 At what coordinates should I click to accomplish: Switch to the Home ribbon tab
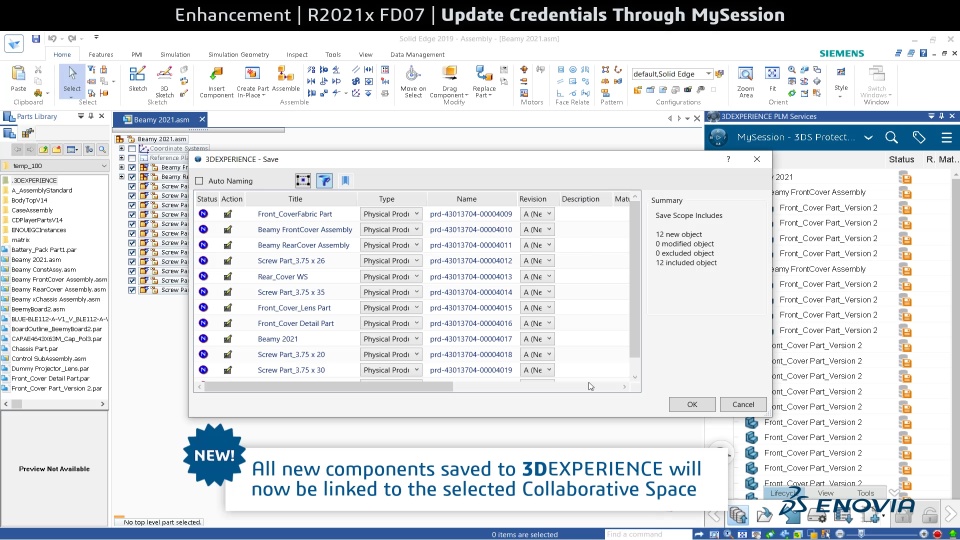[62, 54]
